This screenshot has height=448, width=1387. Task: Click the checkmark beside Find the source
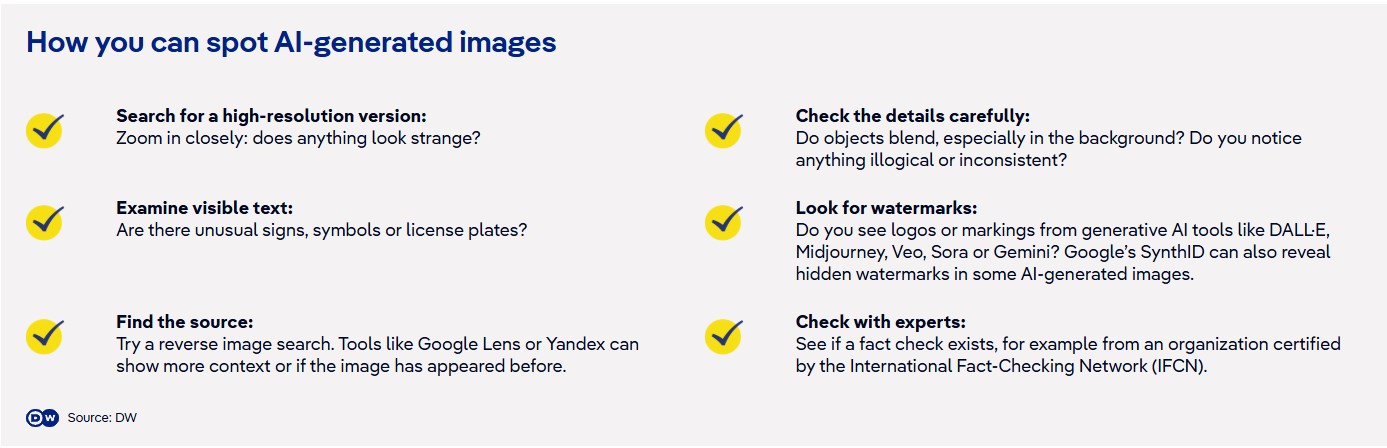click(x=45, y=334)
